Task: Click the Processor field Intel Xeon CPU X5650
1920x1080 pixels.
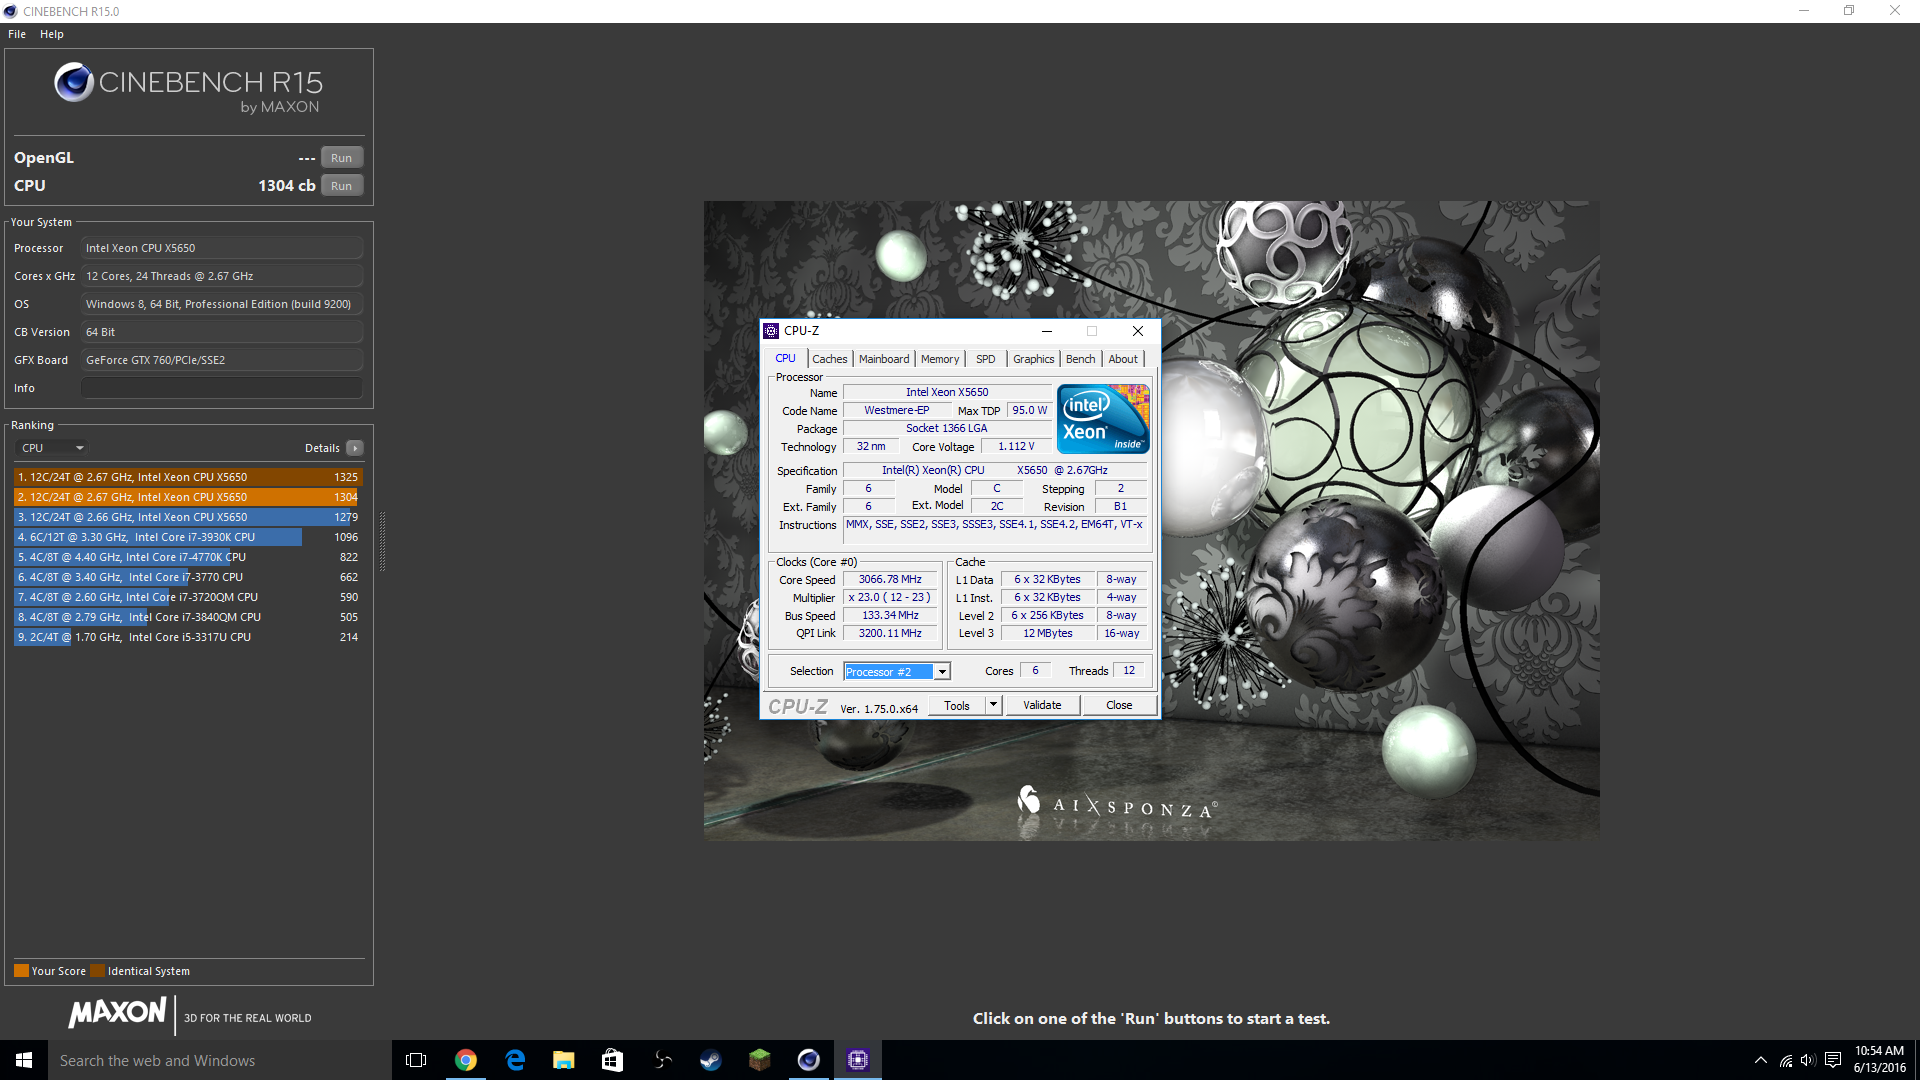Action: 222,248
